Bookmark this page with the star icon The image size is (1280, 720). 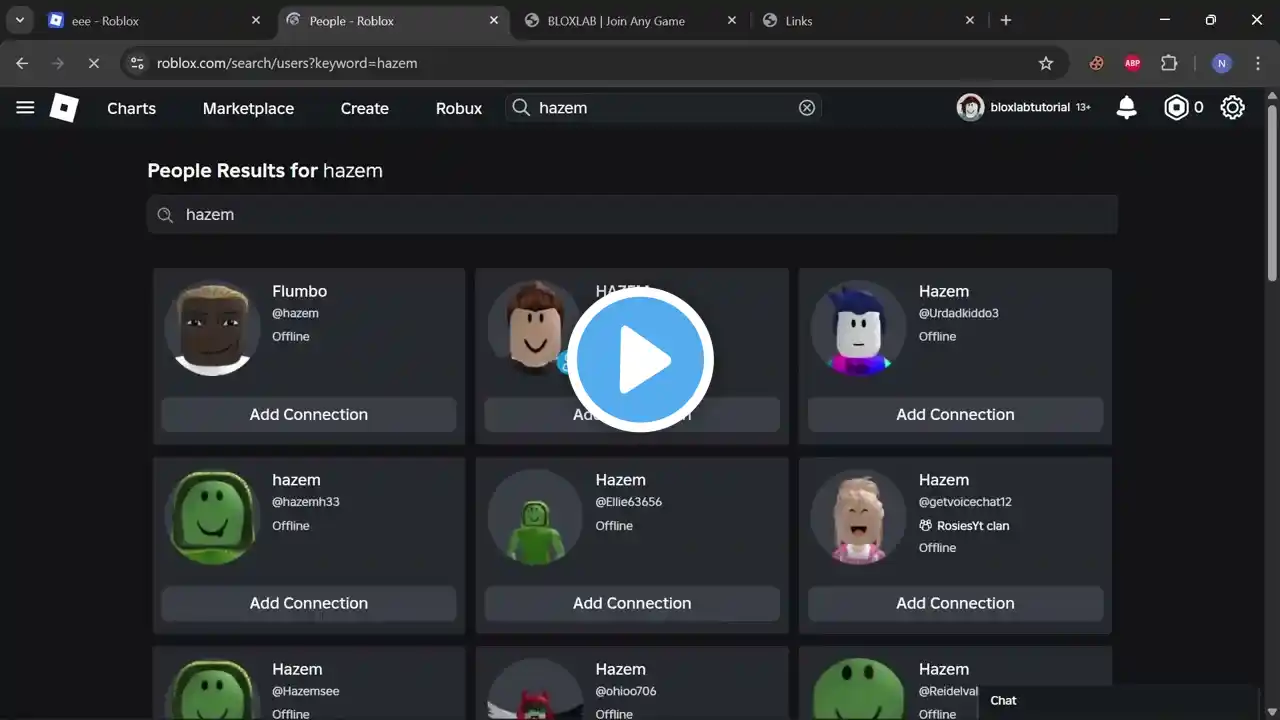1046,63
